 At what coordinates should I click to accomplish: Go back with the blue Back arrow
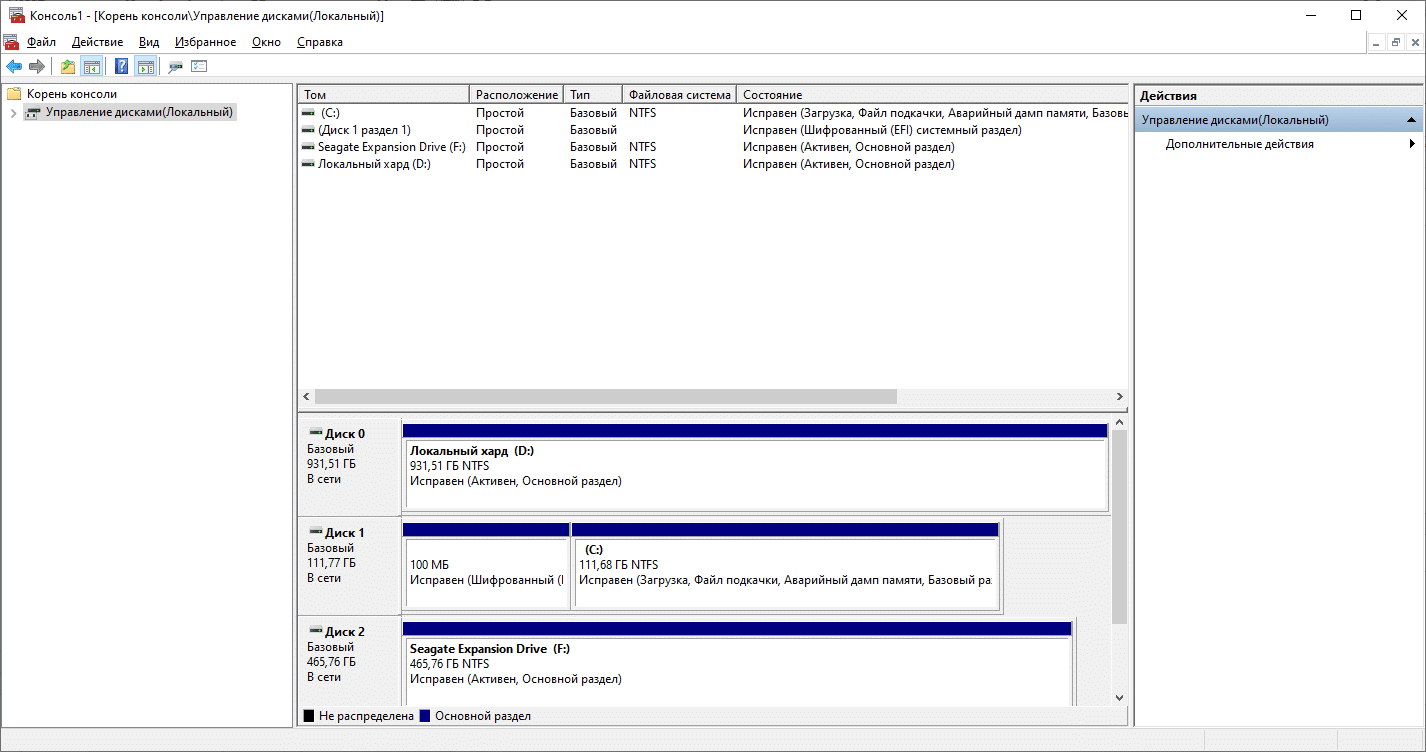[14, 67]
